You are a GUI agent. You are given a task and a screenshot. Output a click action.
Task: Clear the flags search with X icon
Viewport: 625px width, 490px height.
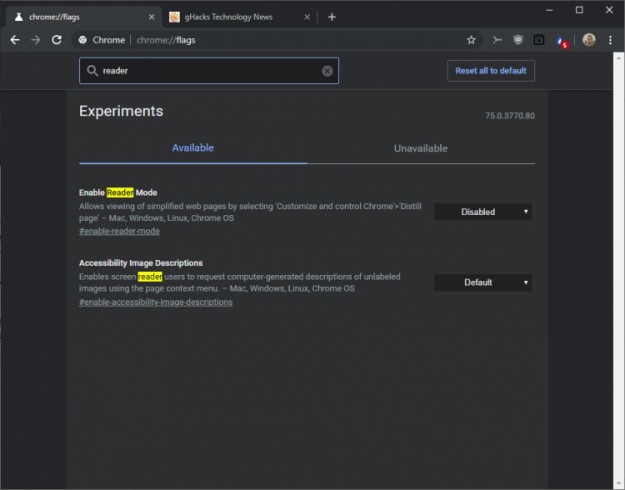pyautogui.click(x=327, y=71)
